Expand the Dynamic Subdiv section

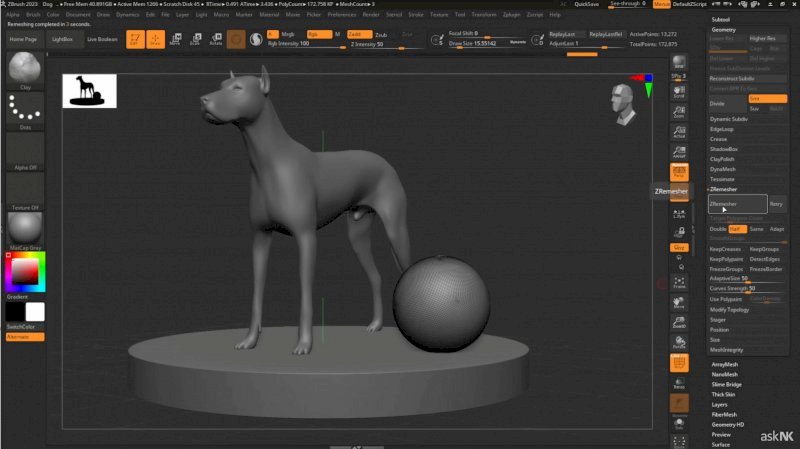pos(729,119)
